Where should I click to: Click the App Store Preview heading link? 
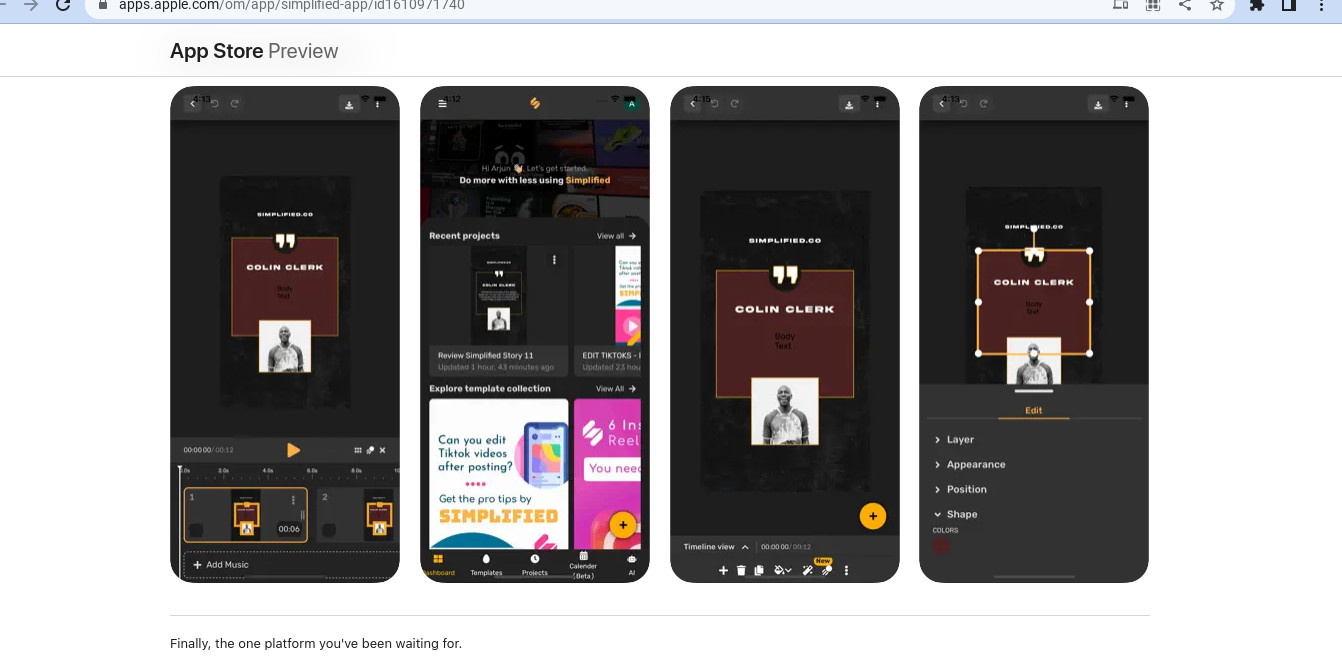[x=254, y=51]
